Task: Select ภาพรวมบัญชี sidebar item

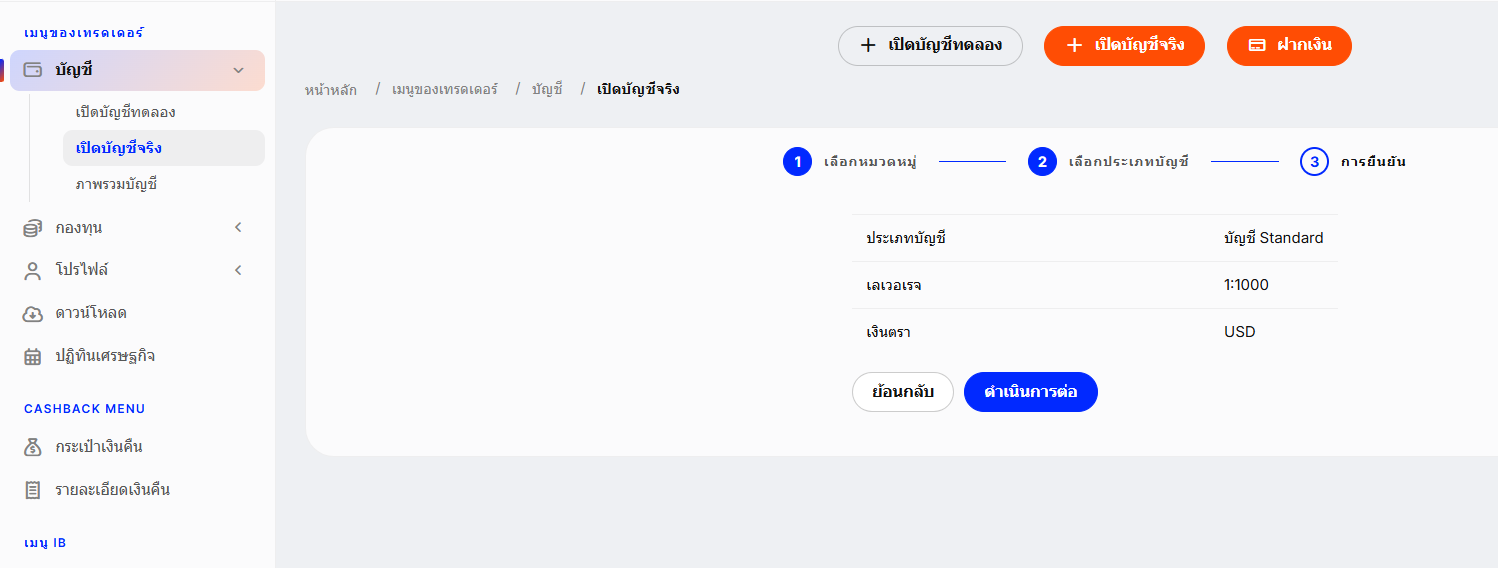Action: [117, 184]
